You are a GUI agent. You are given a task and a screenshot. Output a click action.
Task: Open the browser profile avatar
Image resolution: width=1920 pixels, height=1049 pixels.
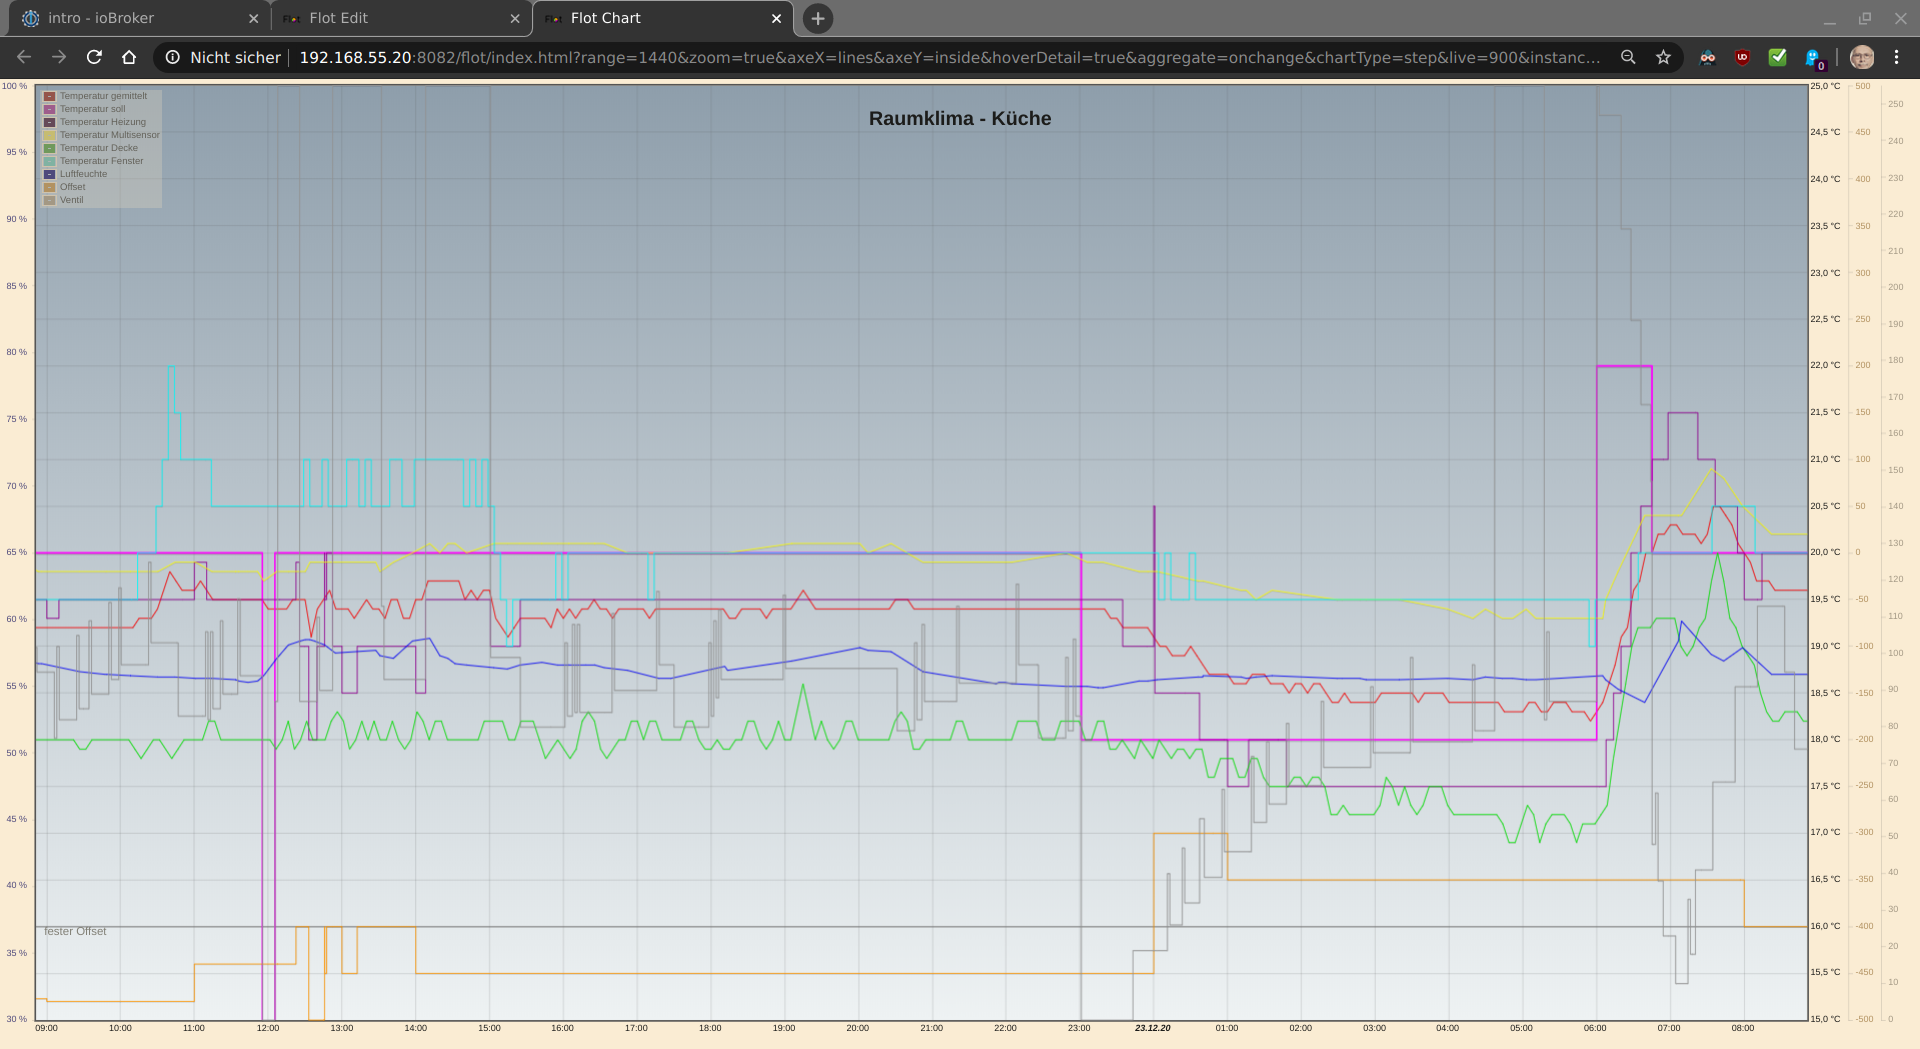(x=1862, y=57)
